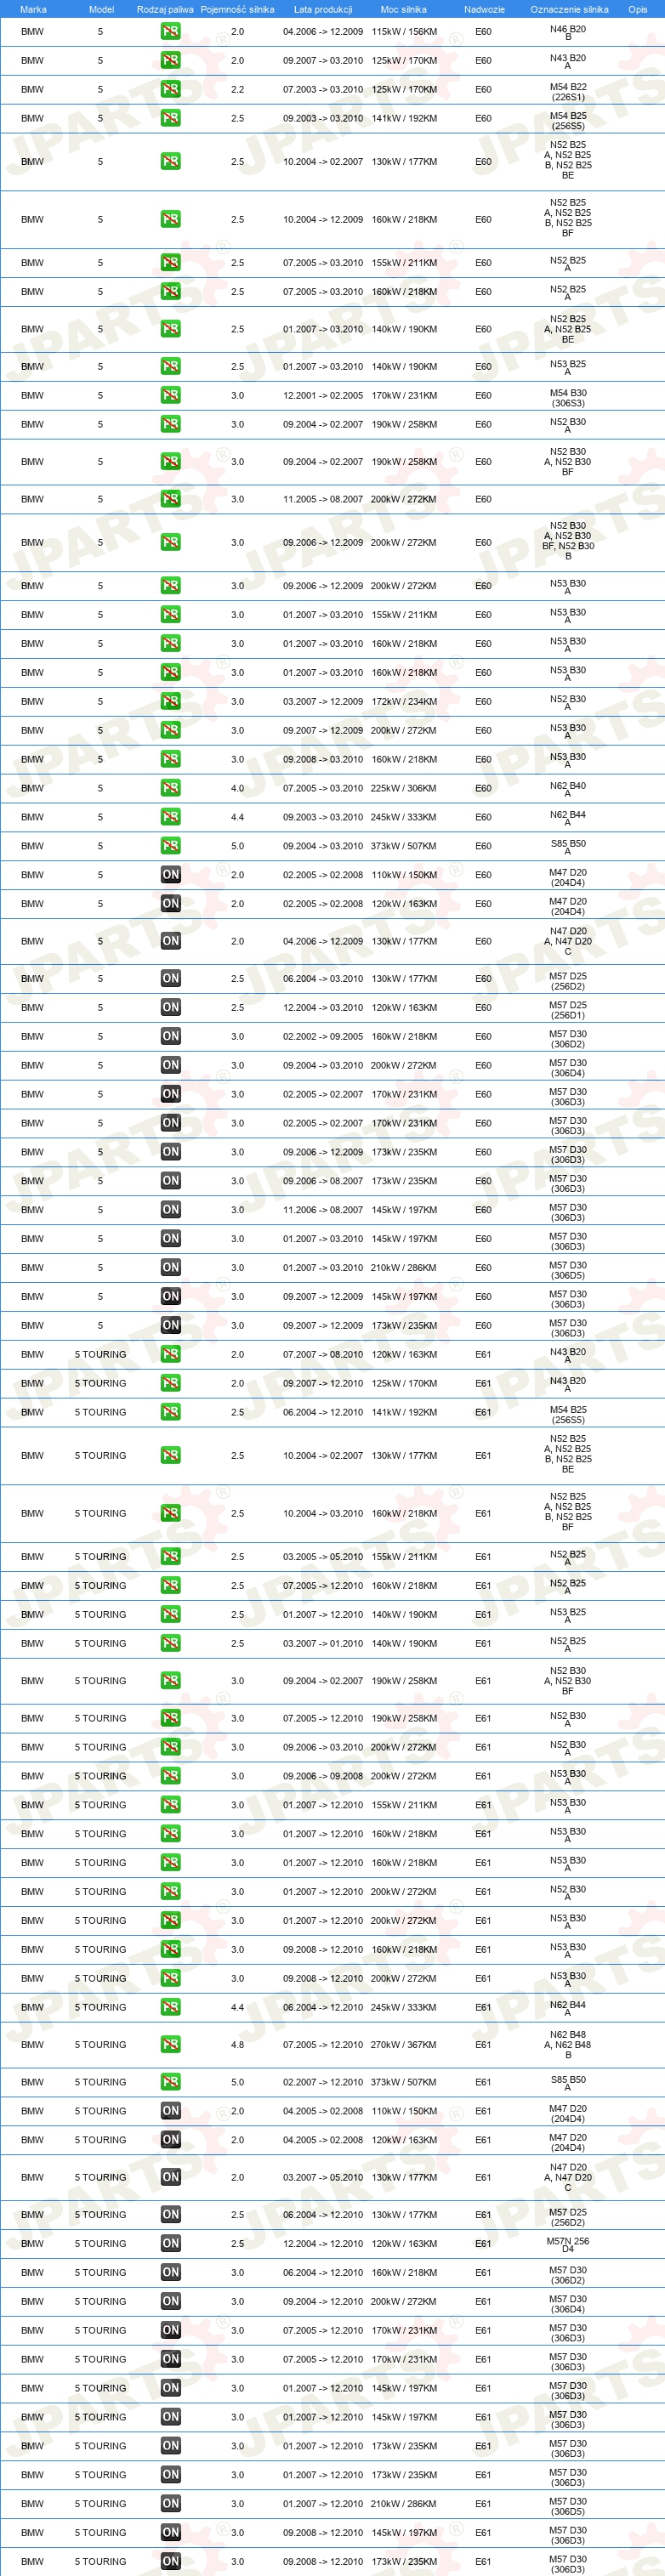Image resolution: width=665 pixels, height=2576 pixels.
Task: Click the '09.2008 -> 03.2010' production years cell
Action: click(323, 759)
